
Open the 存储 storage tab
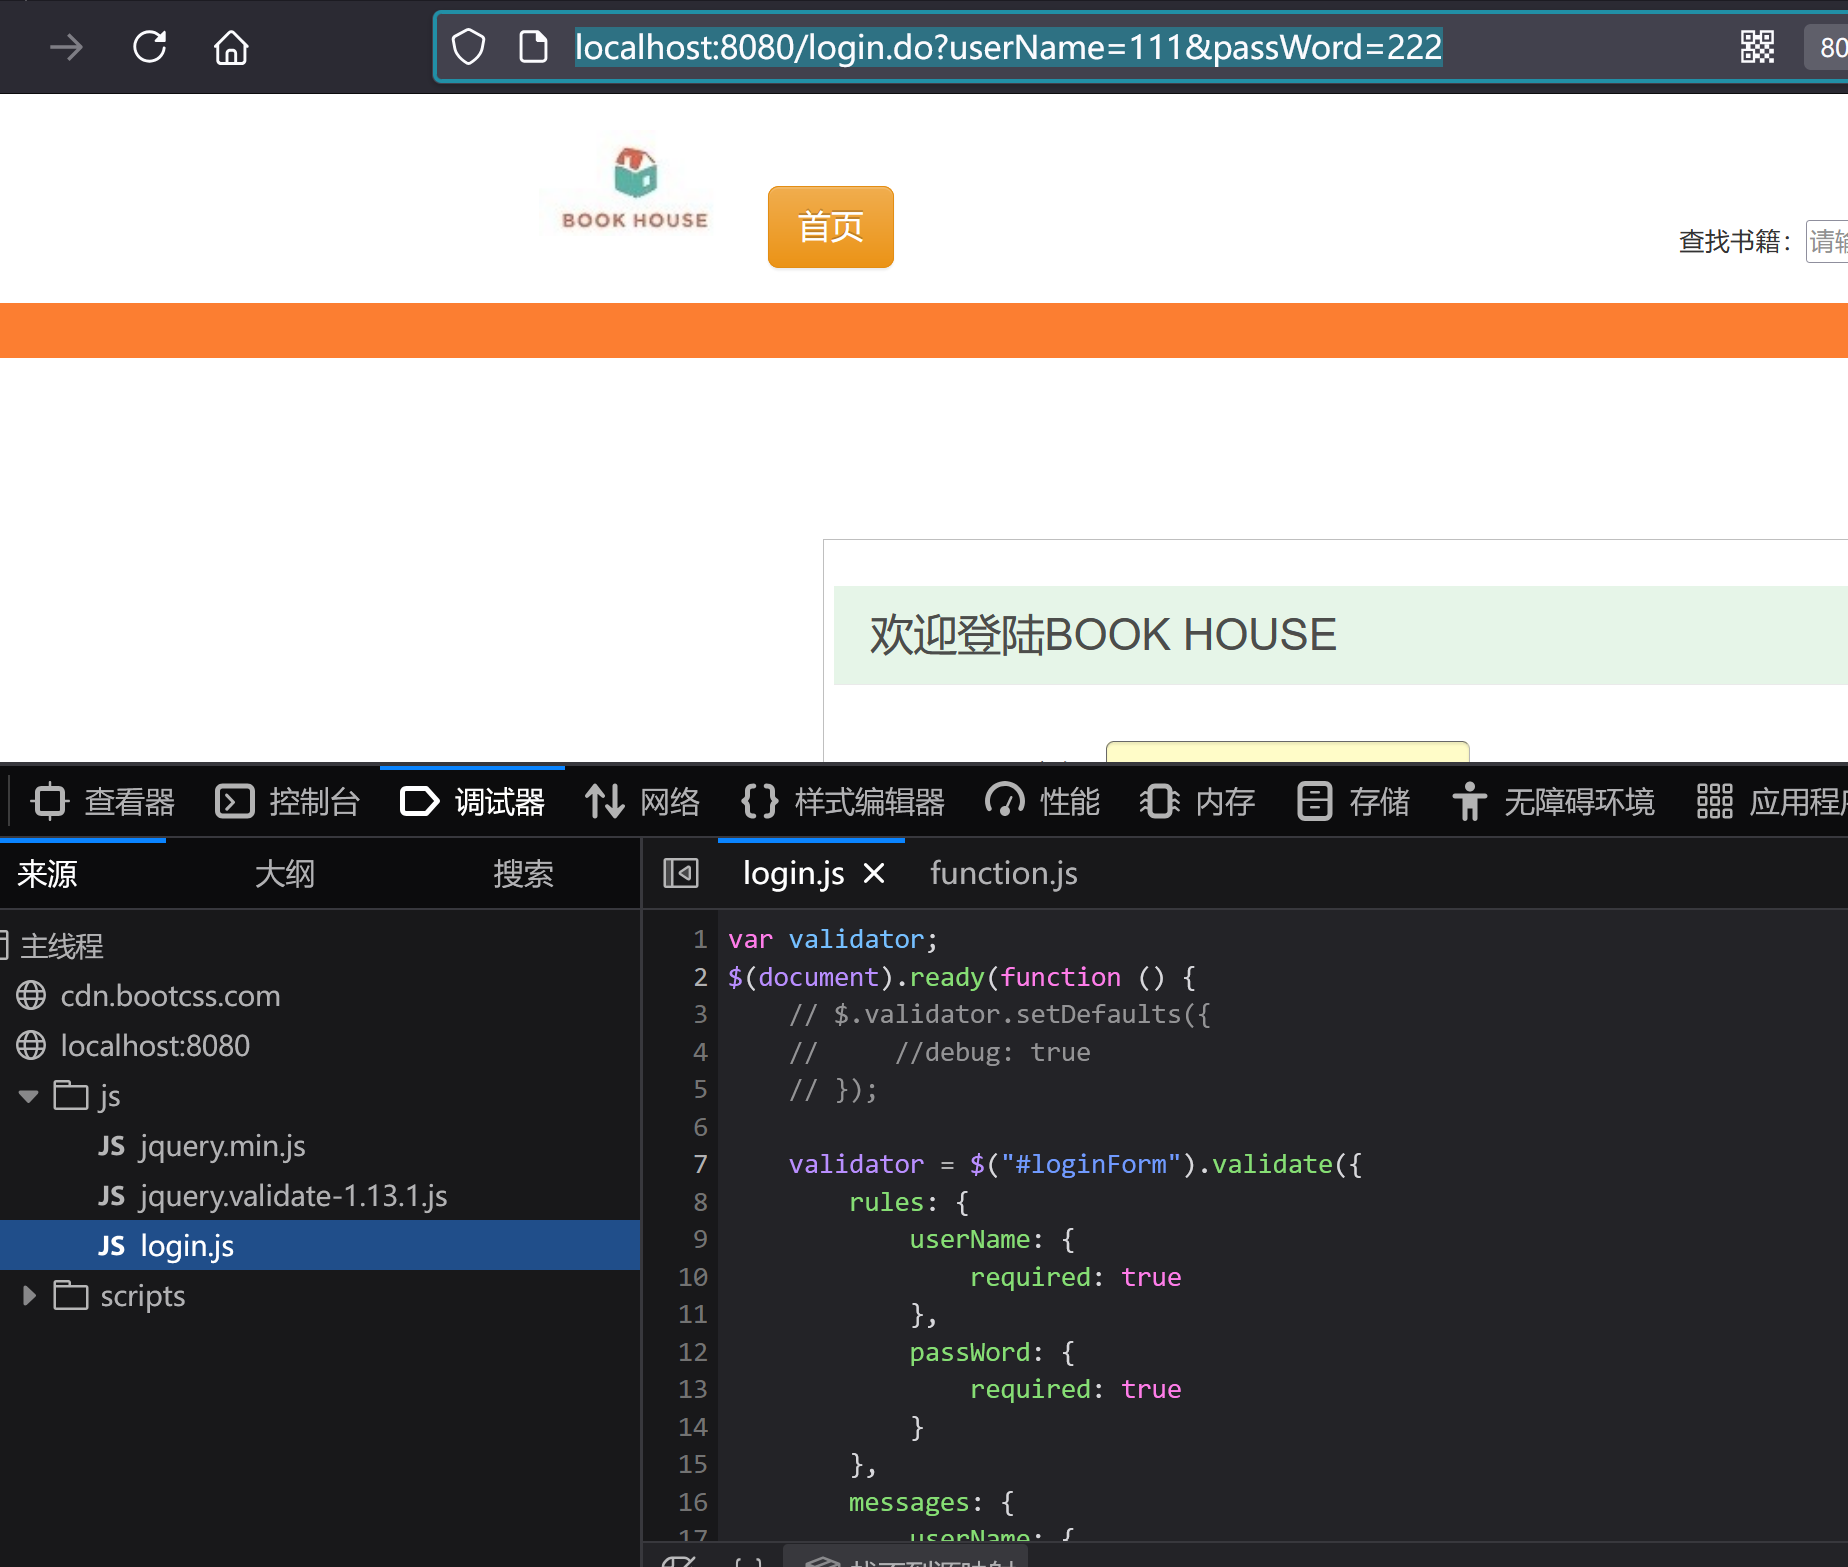pos(1354,801)
